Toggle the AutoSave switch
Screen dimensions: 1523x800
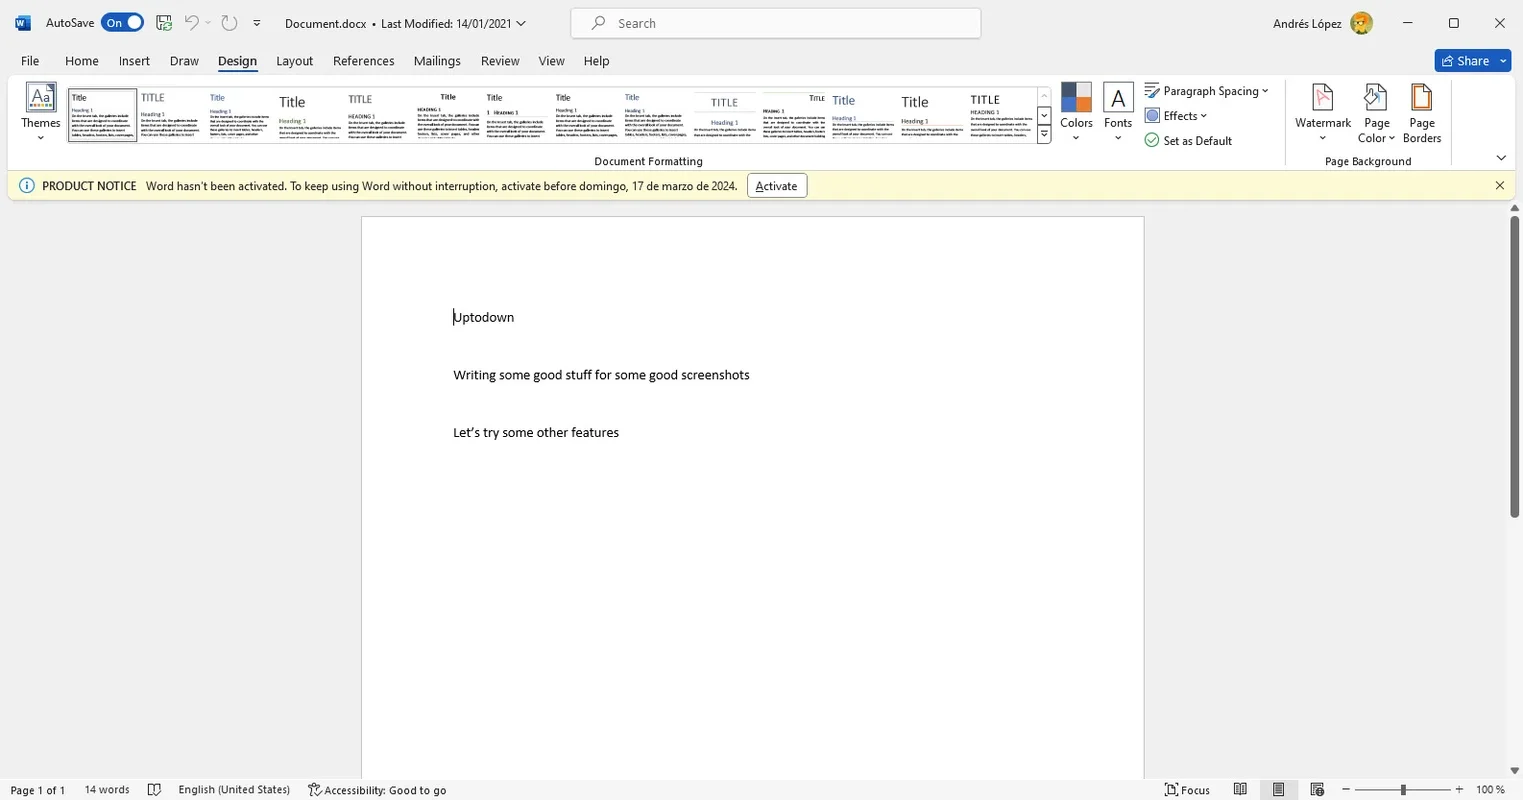pos(122,23)
